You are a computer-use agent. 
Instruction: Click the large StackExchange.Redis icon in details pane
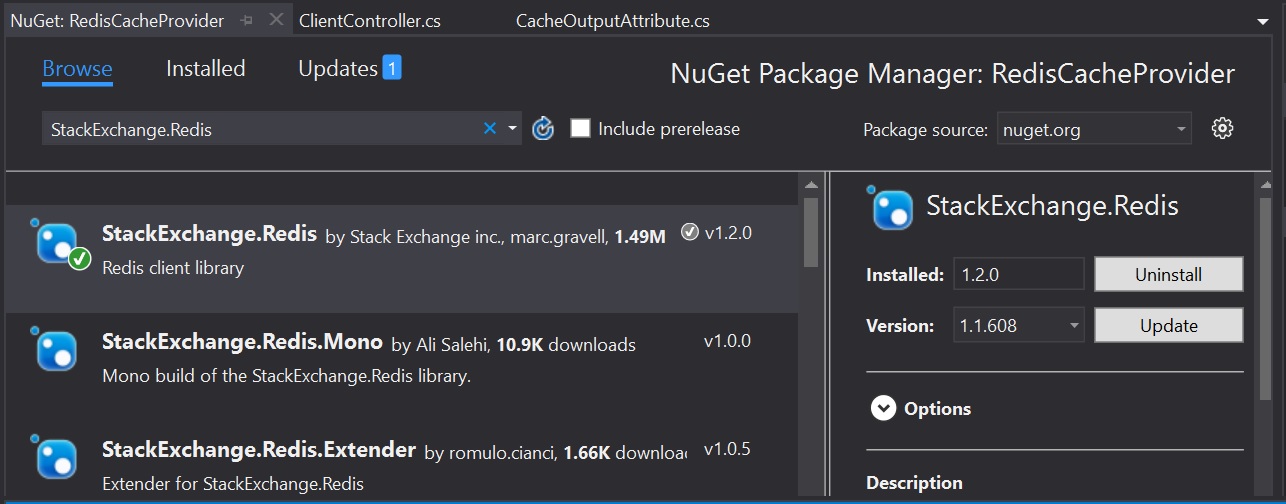pyautogui.click(x=890, y=207)
